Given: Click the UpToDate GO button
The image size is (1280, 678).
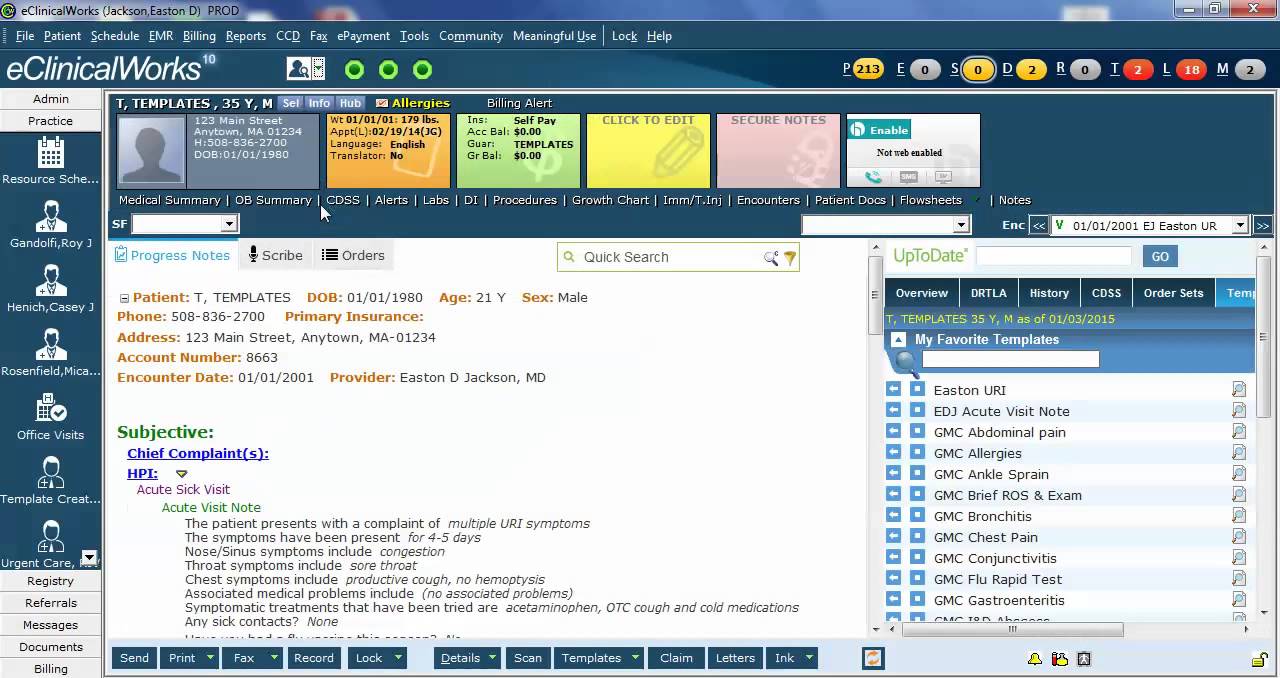Looking at the screenshot, I should [x=1160, y=257].
